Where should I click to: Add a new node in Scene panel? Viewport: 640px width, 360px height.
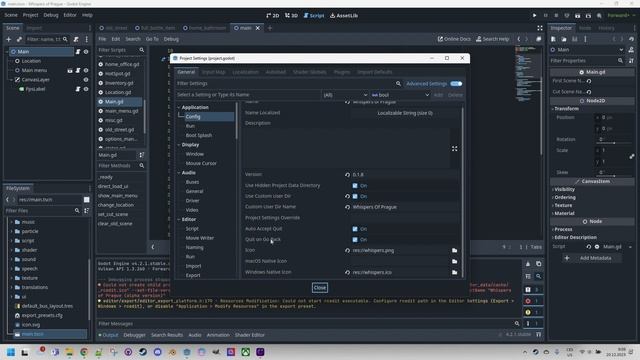point(9,39)
